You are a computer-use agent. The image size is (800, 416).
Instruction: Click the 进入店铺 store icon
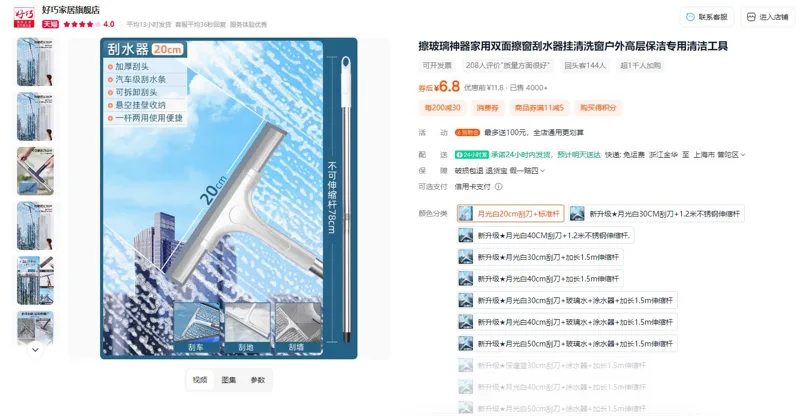[751, 17]
